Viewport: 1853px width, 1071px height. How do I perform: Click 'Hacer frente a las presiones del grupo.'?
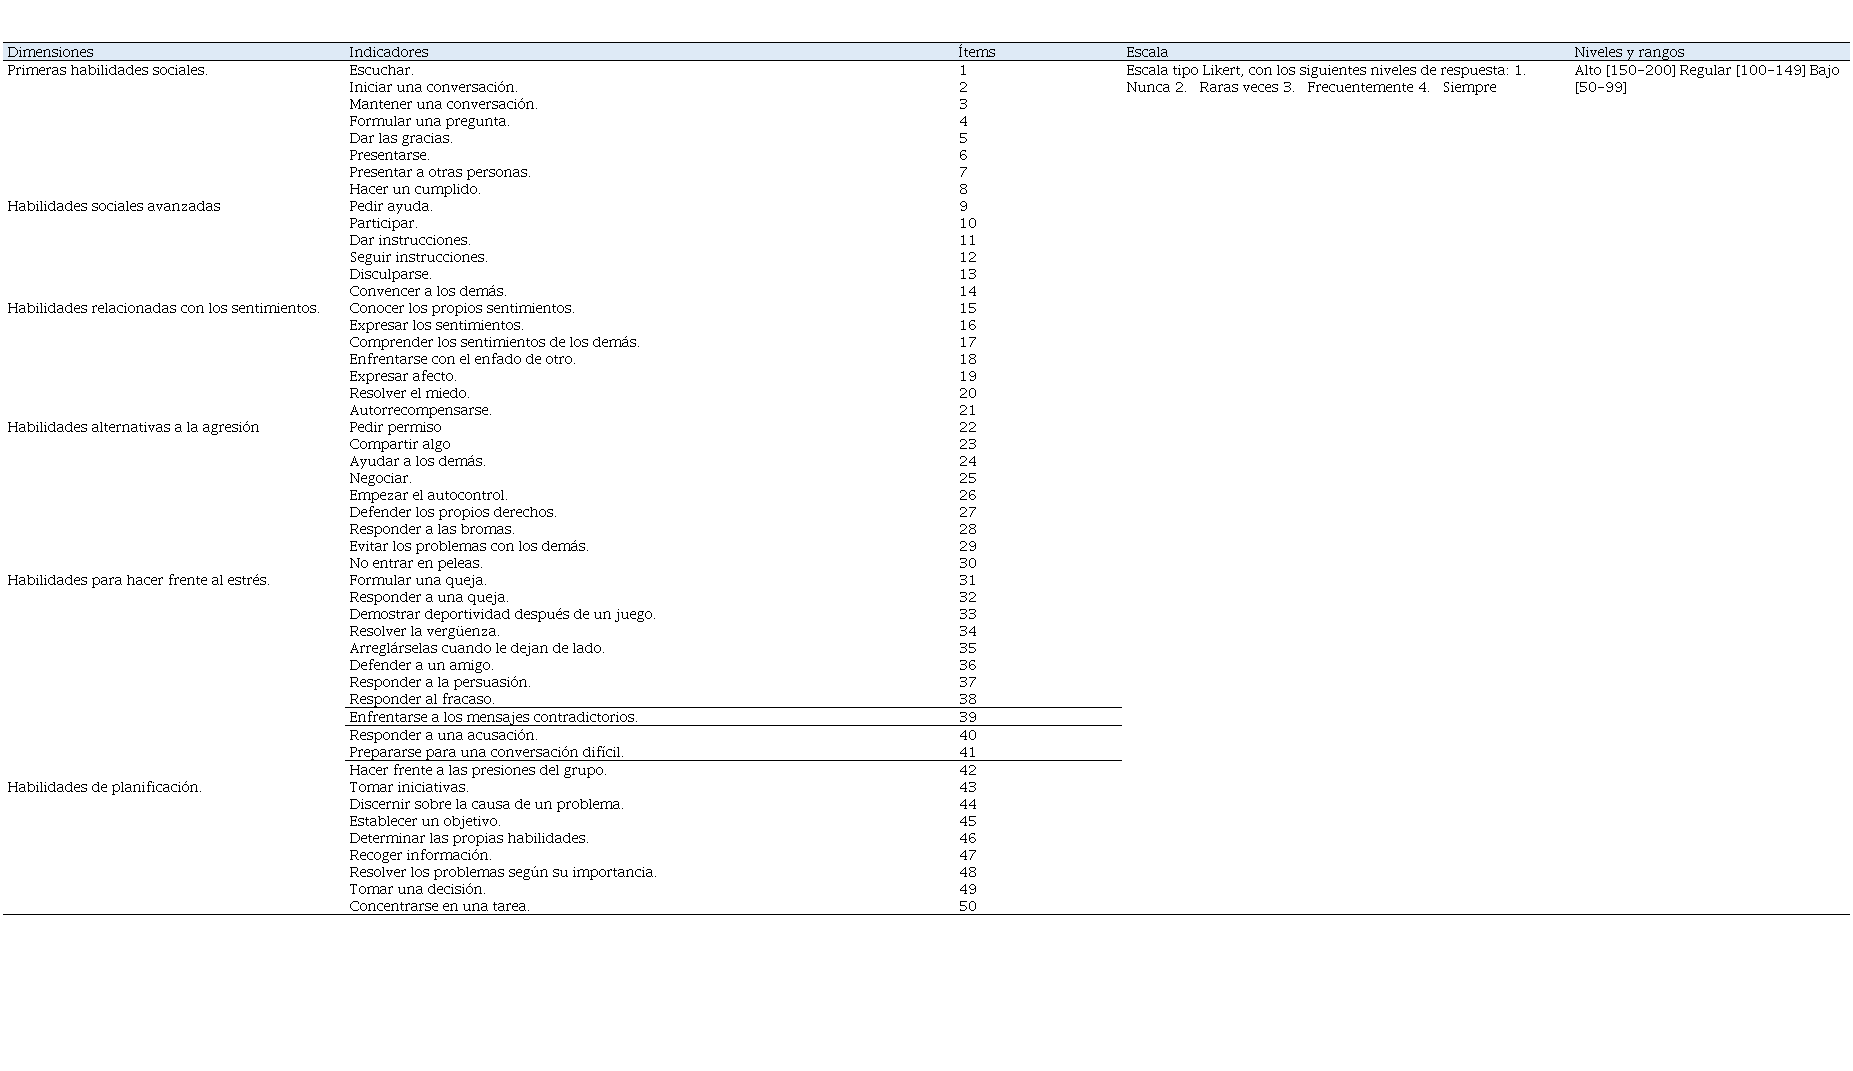click(x=478, y=770)
